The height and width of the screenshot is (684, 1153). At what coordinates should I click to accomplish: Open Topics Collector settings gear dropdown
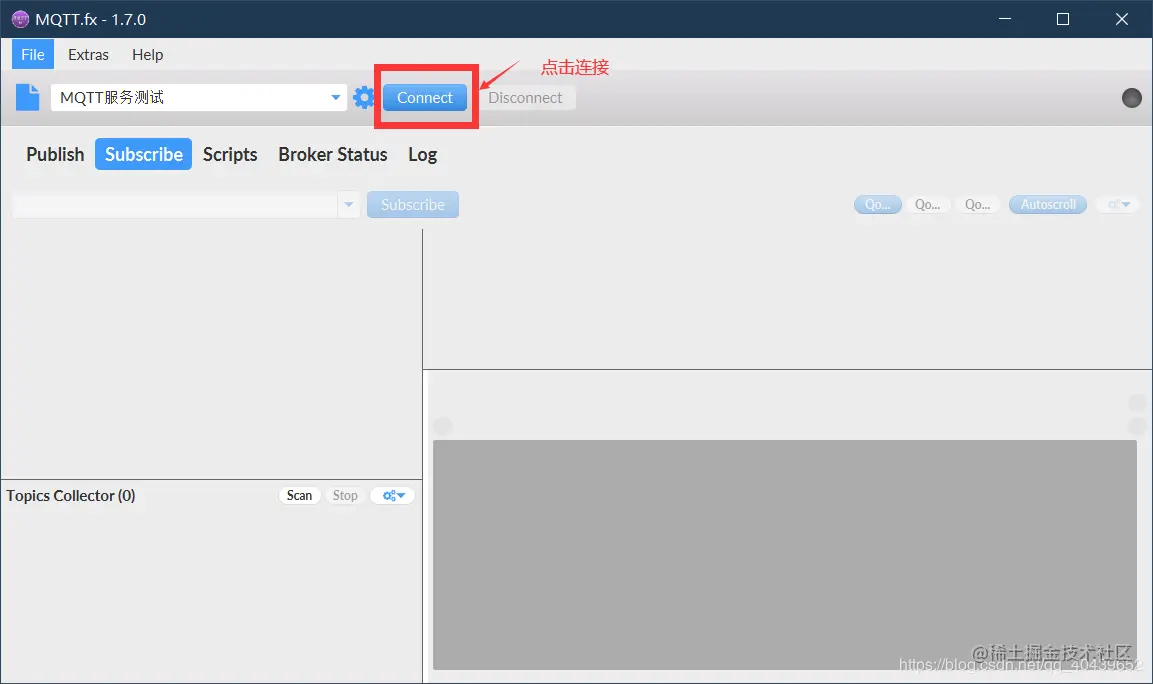pos(393,495)
